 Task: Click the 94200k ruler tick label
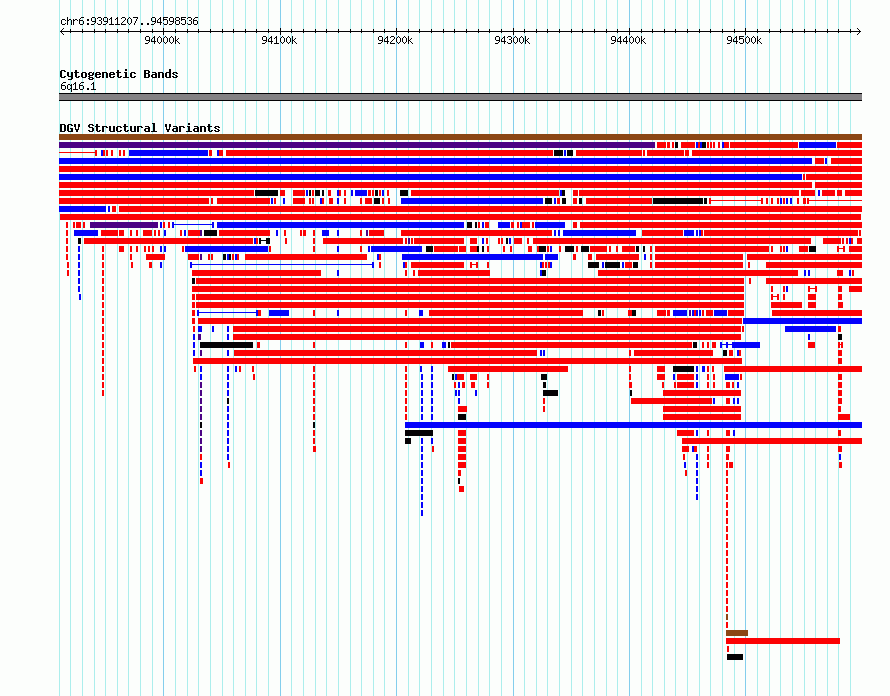tap(395, 40)
